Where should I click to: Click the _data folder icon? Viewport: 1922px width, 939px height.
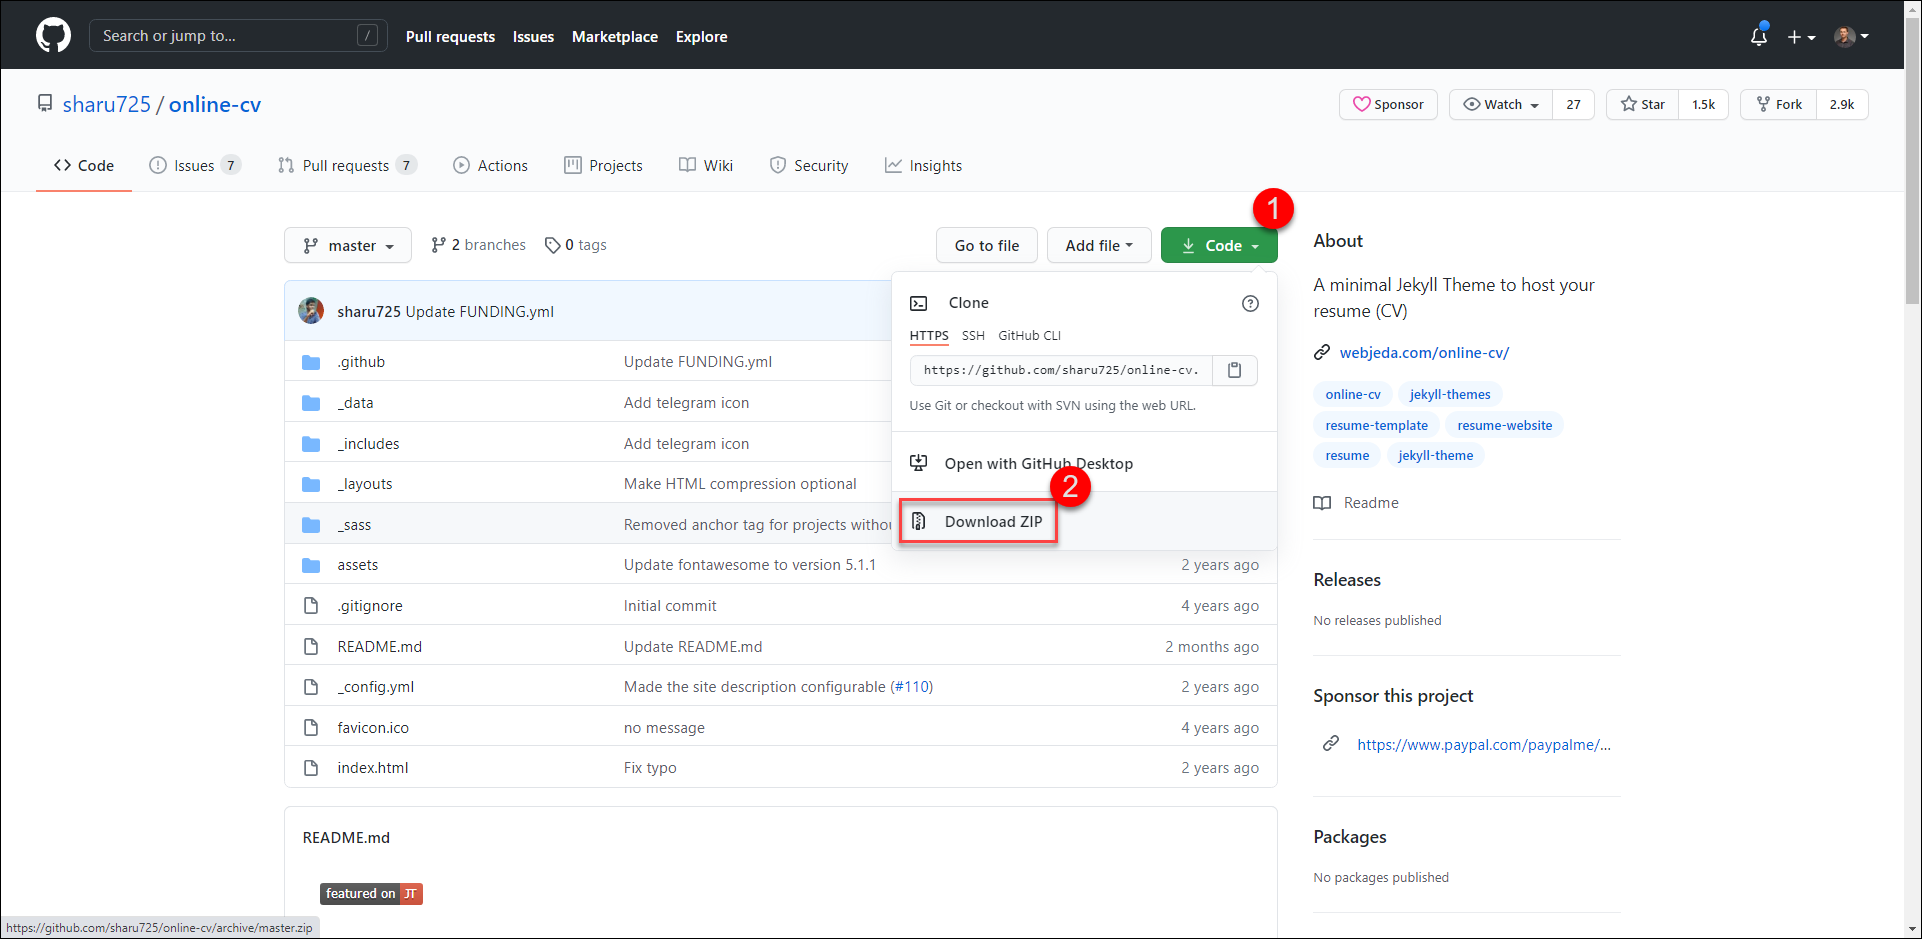[311, 403]
